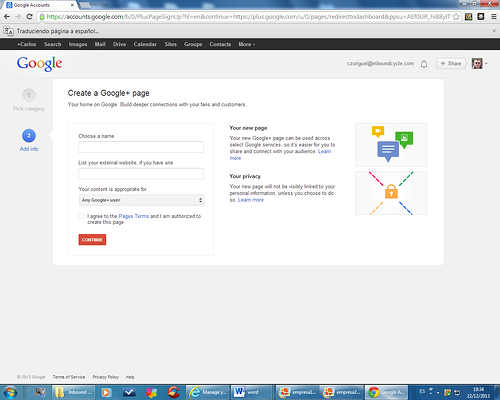The width and height of the screenshot is (500, 400).
Task: Open the notifications bell
Action: pyautogui.click(x=424, y=64)
